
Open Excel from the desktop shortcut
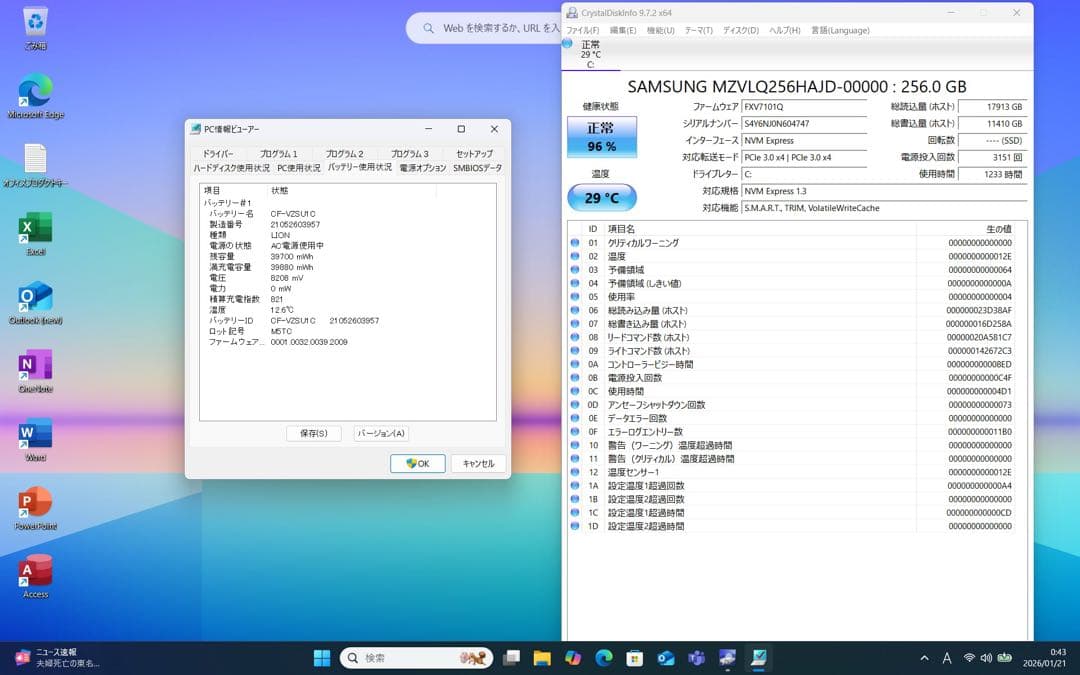tap(33, 220)
